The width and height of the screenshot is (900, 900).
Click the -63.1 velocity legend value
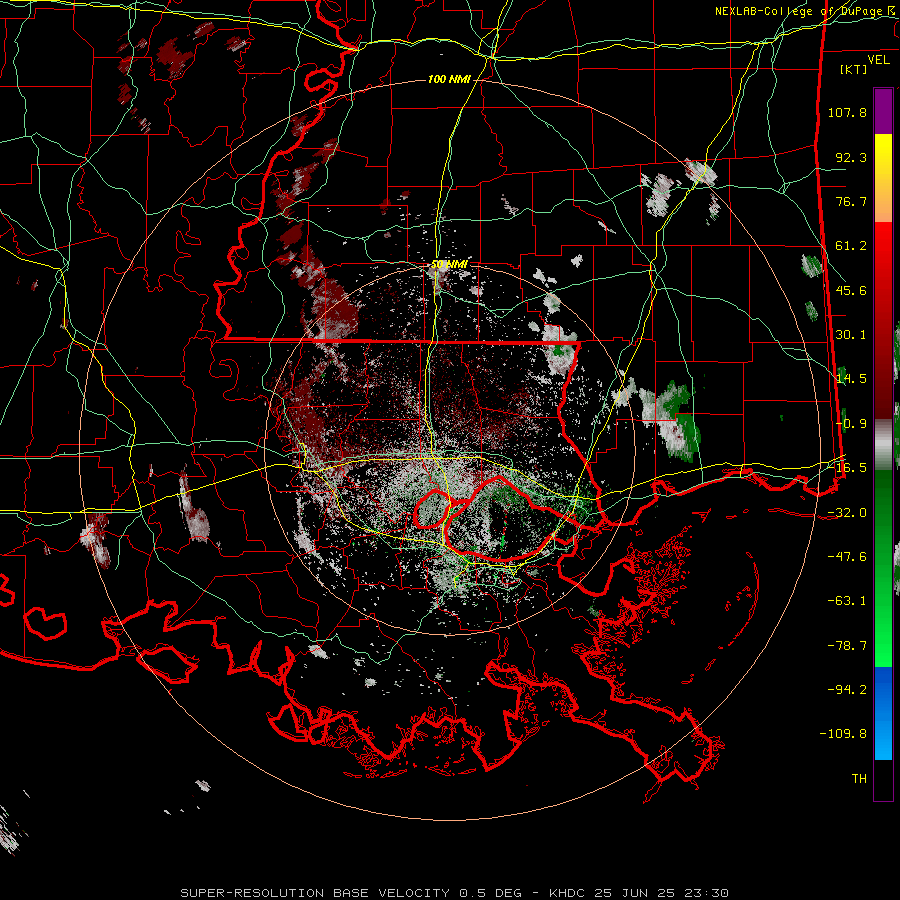click(847, 601)
